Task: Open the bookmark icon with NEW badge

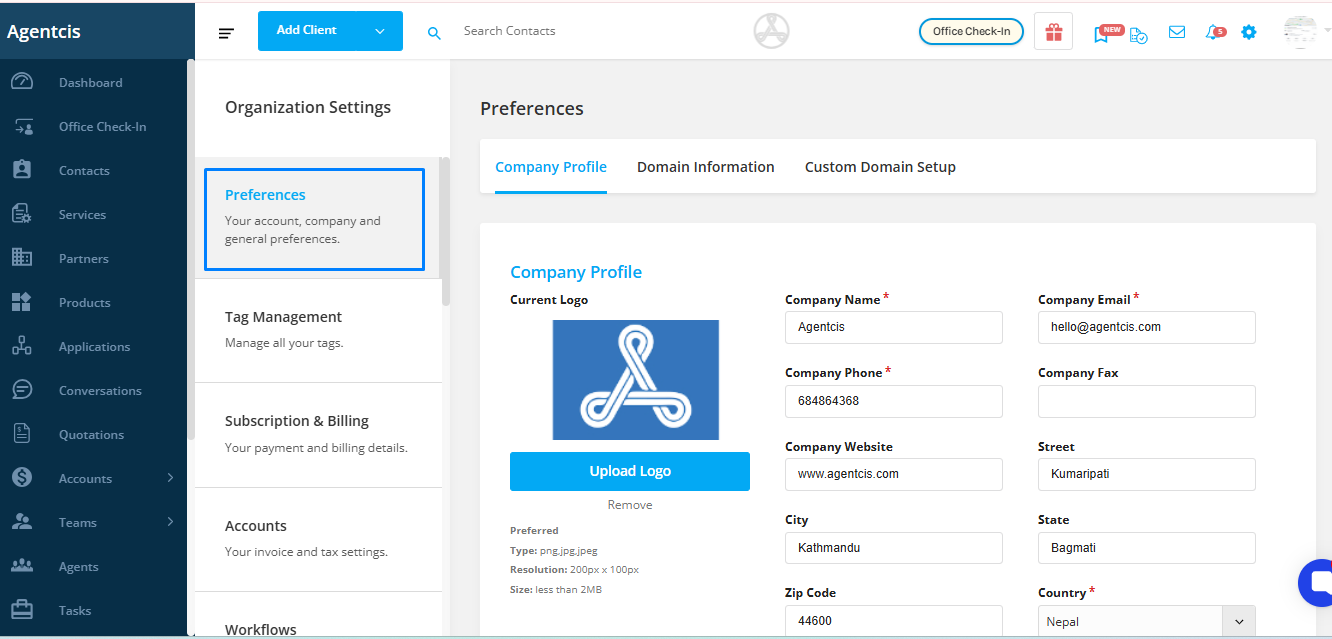Action: [x=1102, y=33]
